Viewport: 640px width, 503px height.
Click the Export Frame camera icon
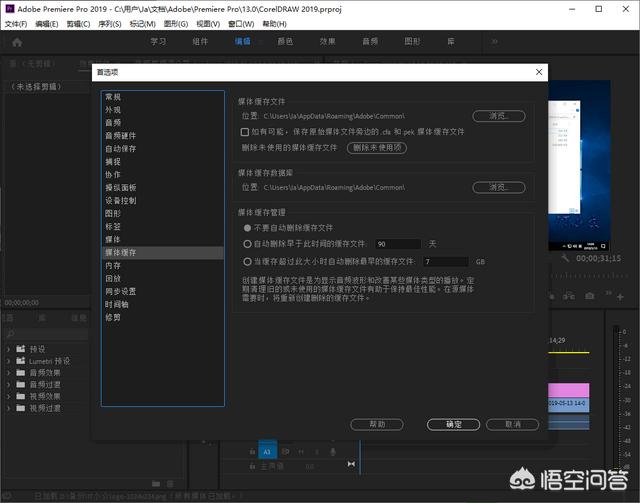point(589,296)
